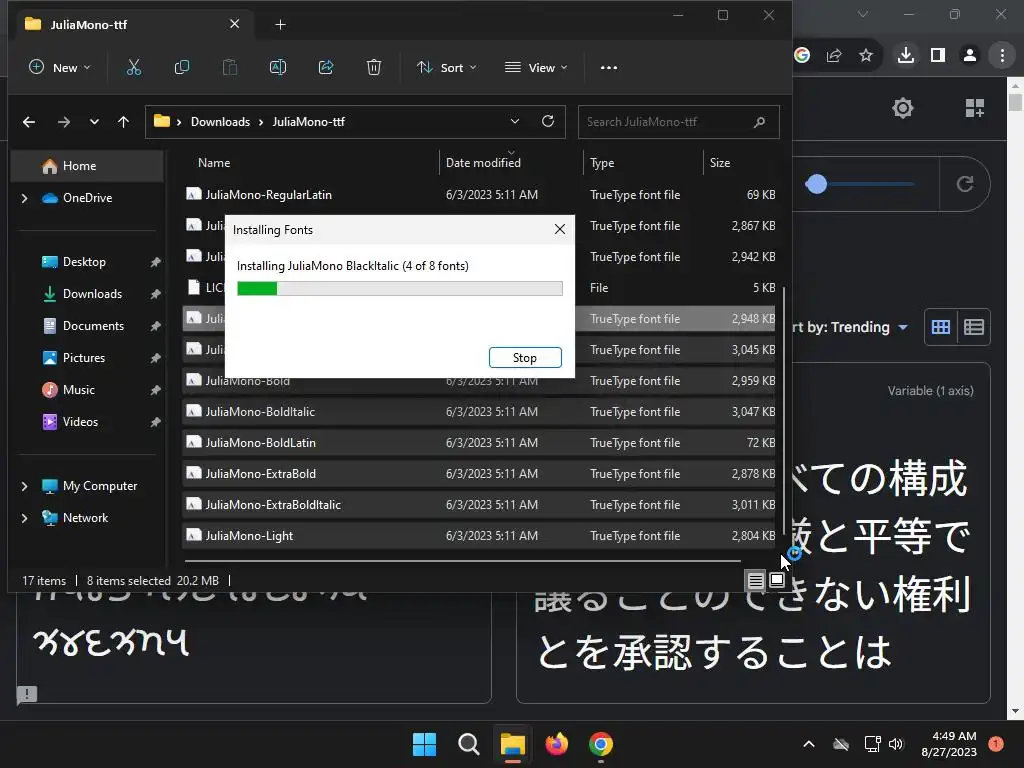Switch to details view icon in status bar
The width and height of the screenshot is (1024, 768).
click(x=756, y=580)
